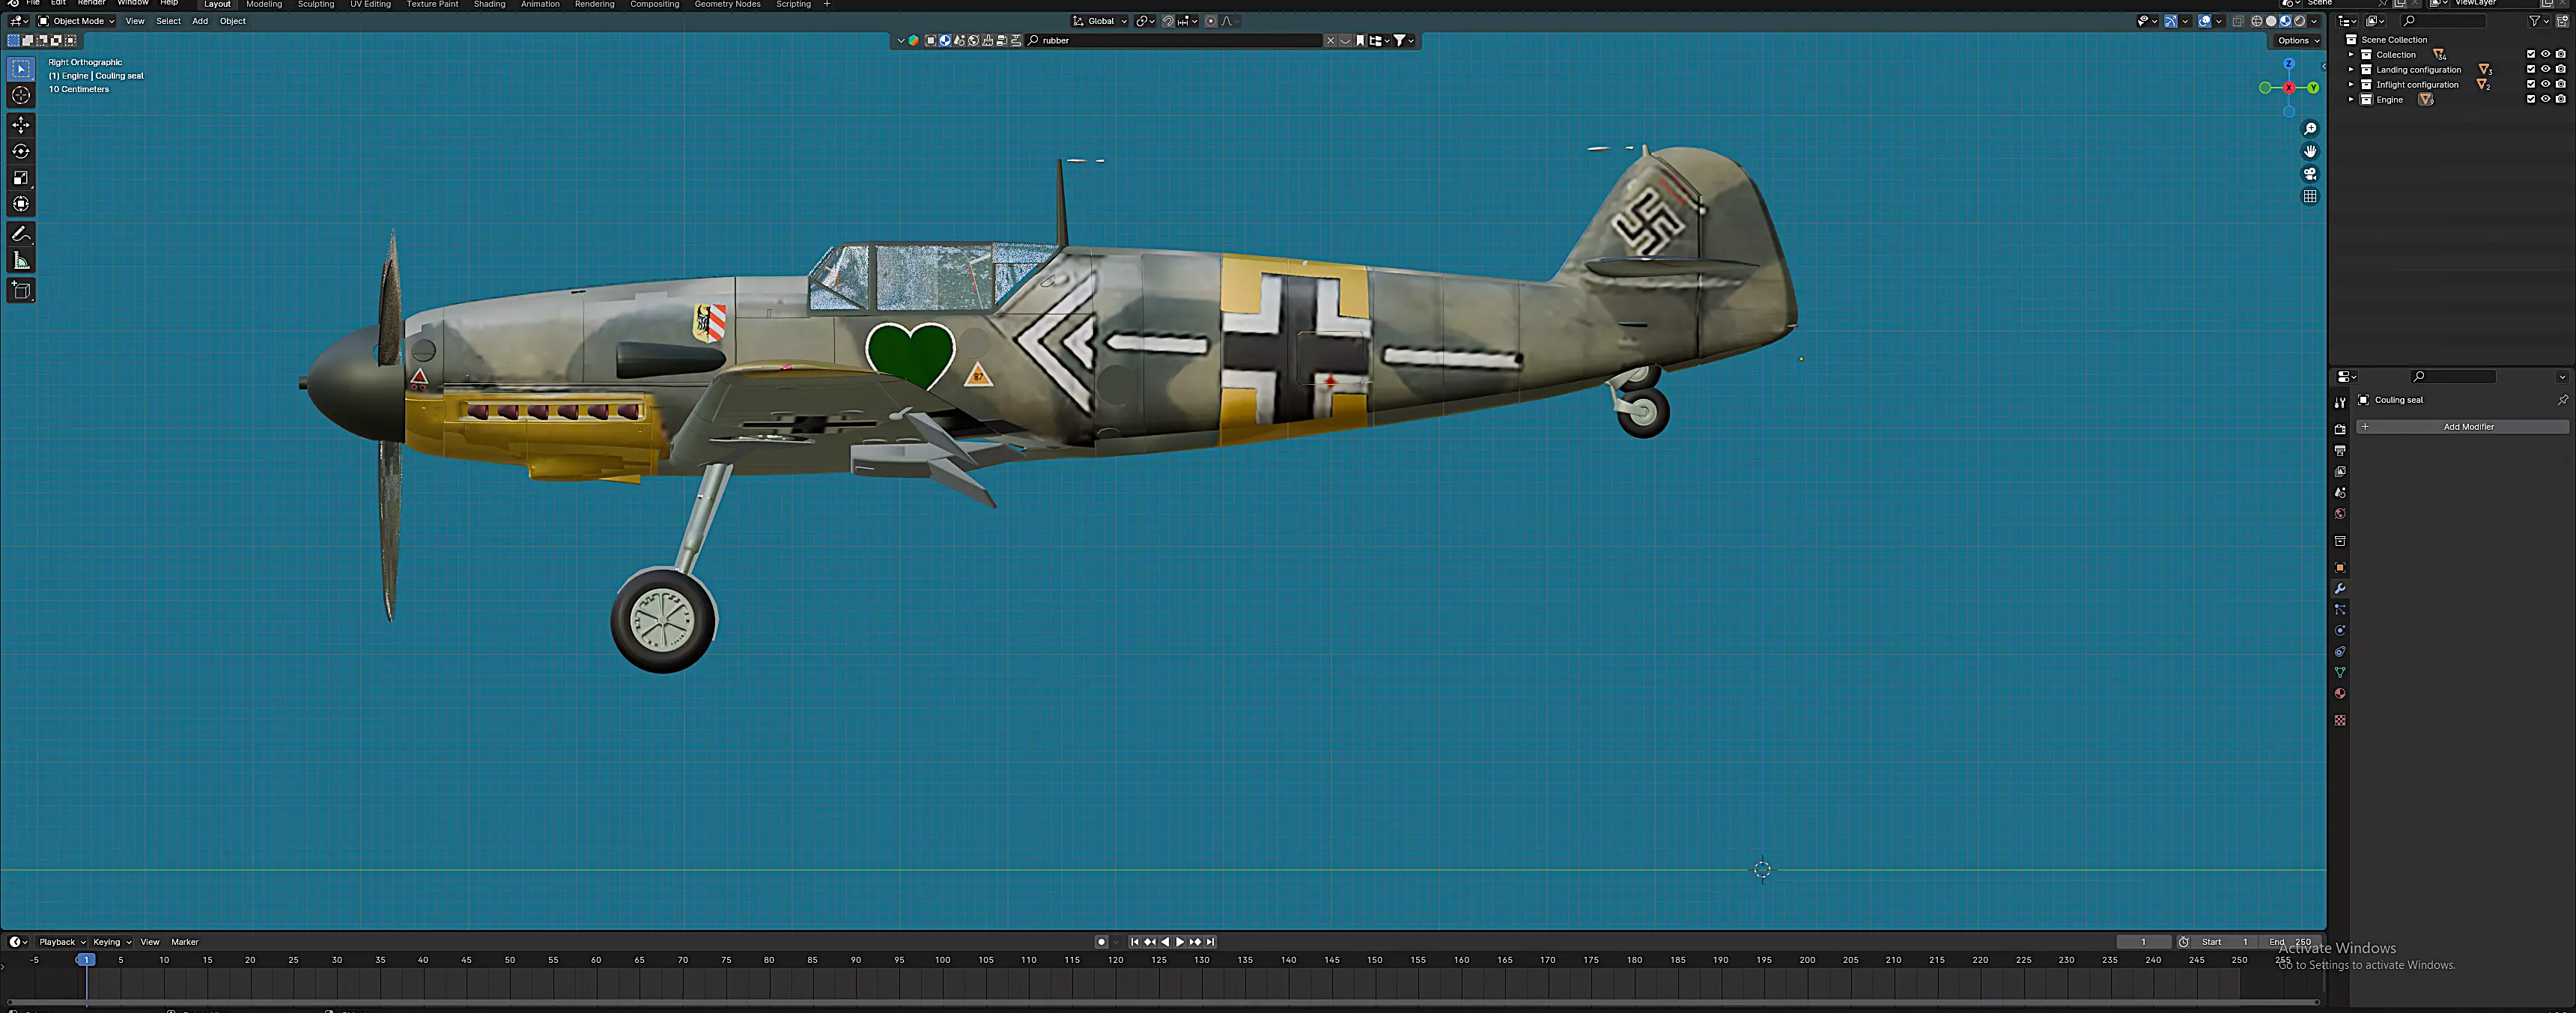Hide Engine collection with eye icon

click(2546, 99)
